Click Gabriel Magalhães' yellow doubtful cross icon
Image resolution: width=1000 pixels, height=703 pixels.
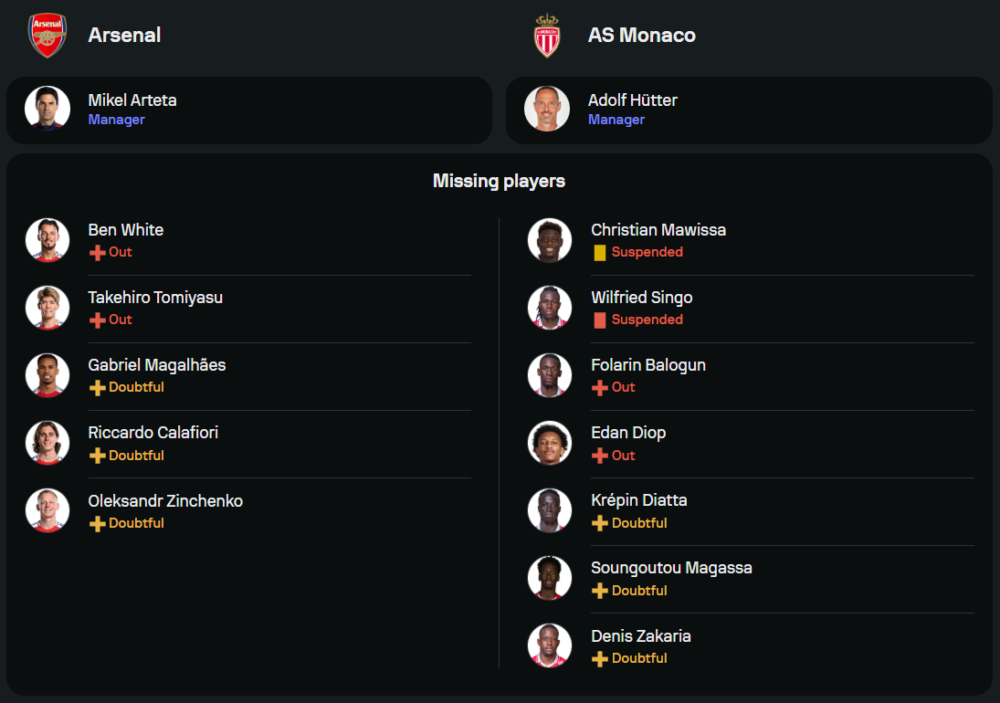point(97,388)
